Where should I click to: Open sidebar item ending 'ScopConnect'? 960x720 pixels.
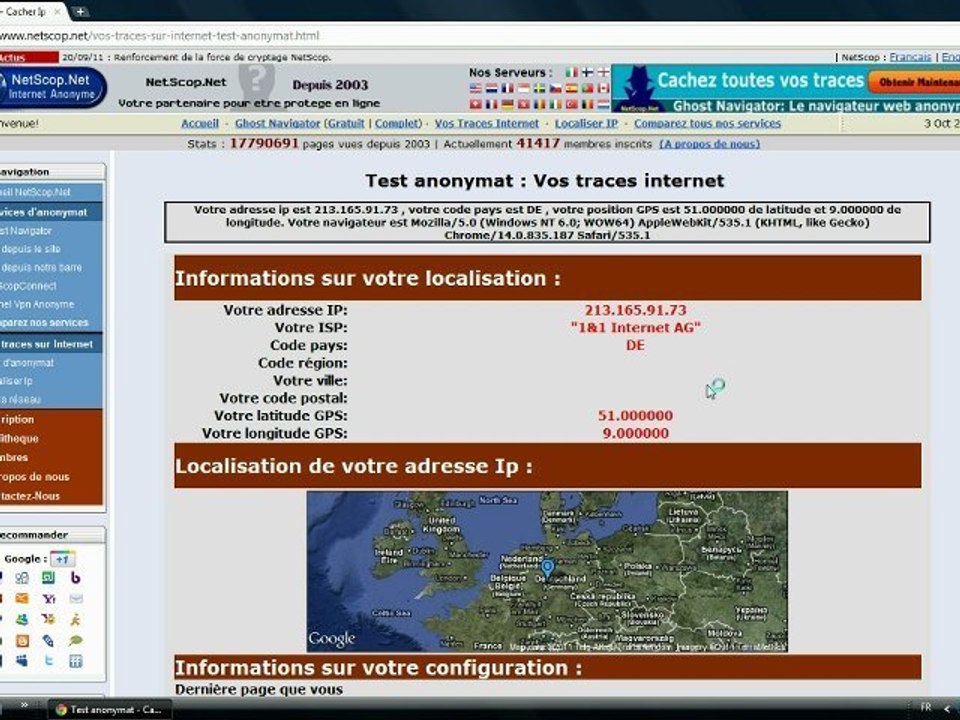pos(28,286)
